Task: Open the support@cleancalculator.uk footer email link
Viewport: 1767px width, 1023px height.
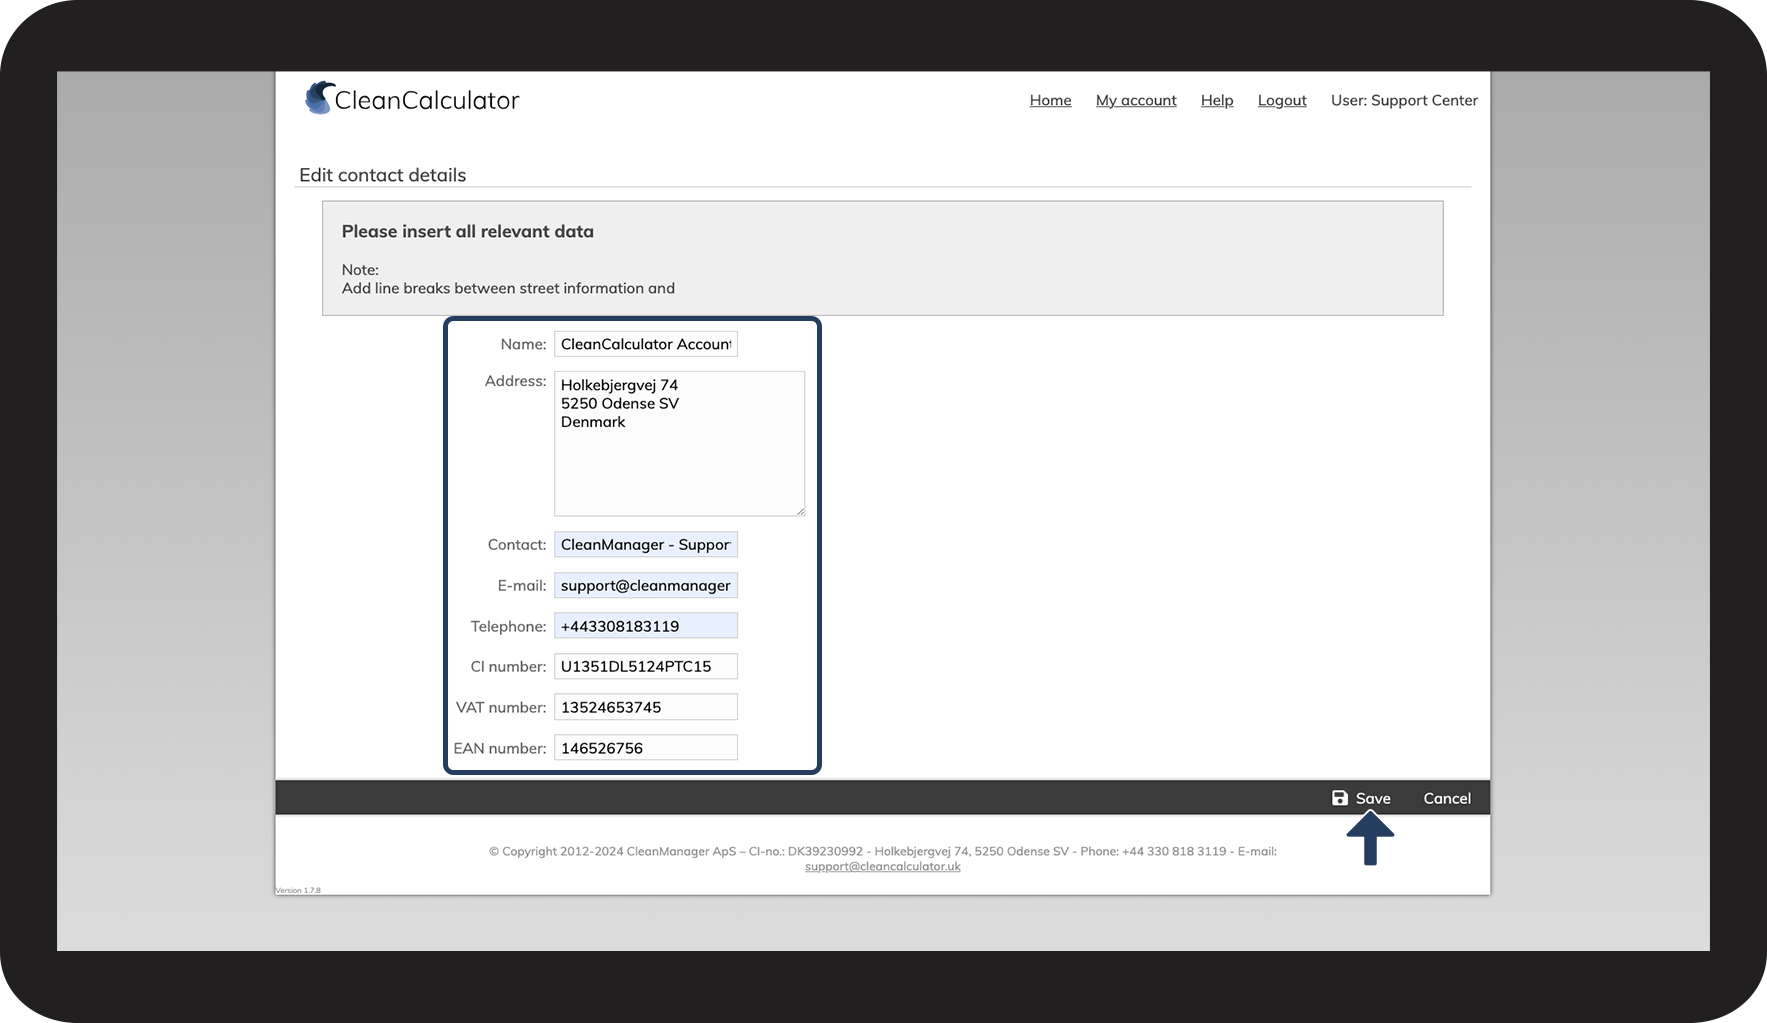Action: (882, 866)
